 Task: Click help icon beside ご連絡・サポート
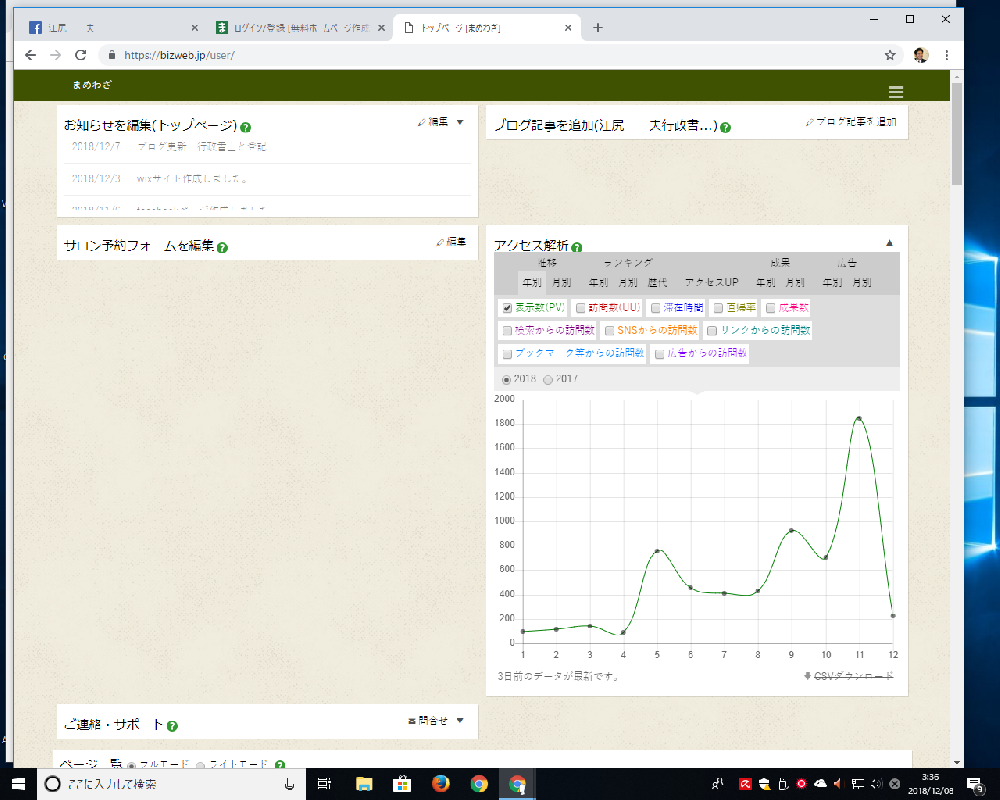[172, 726]
